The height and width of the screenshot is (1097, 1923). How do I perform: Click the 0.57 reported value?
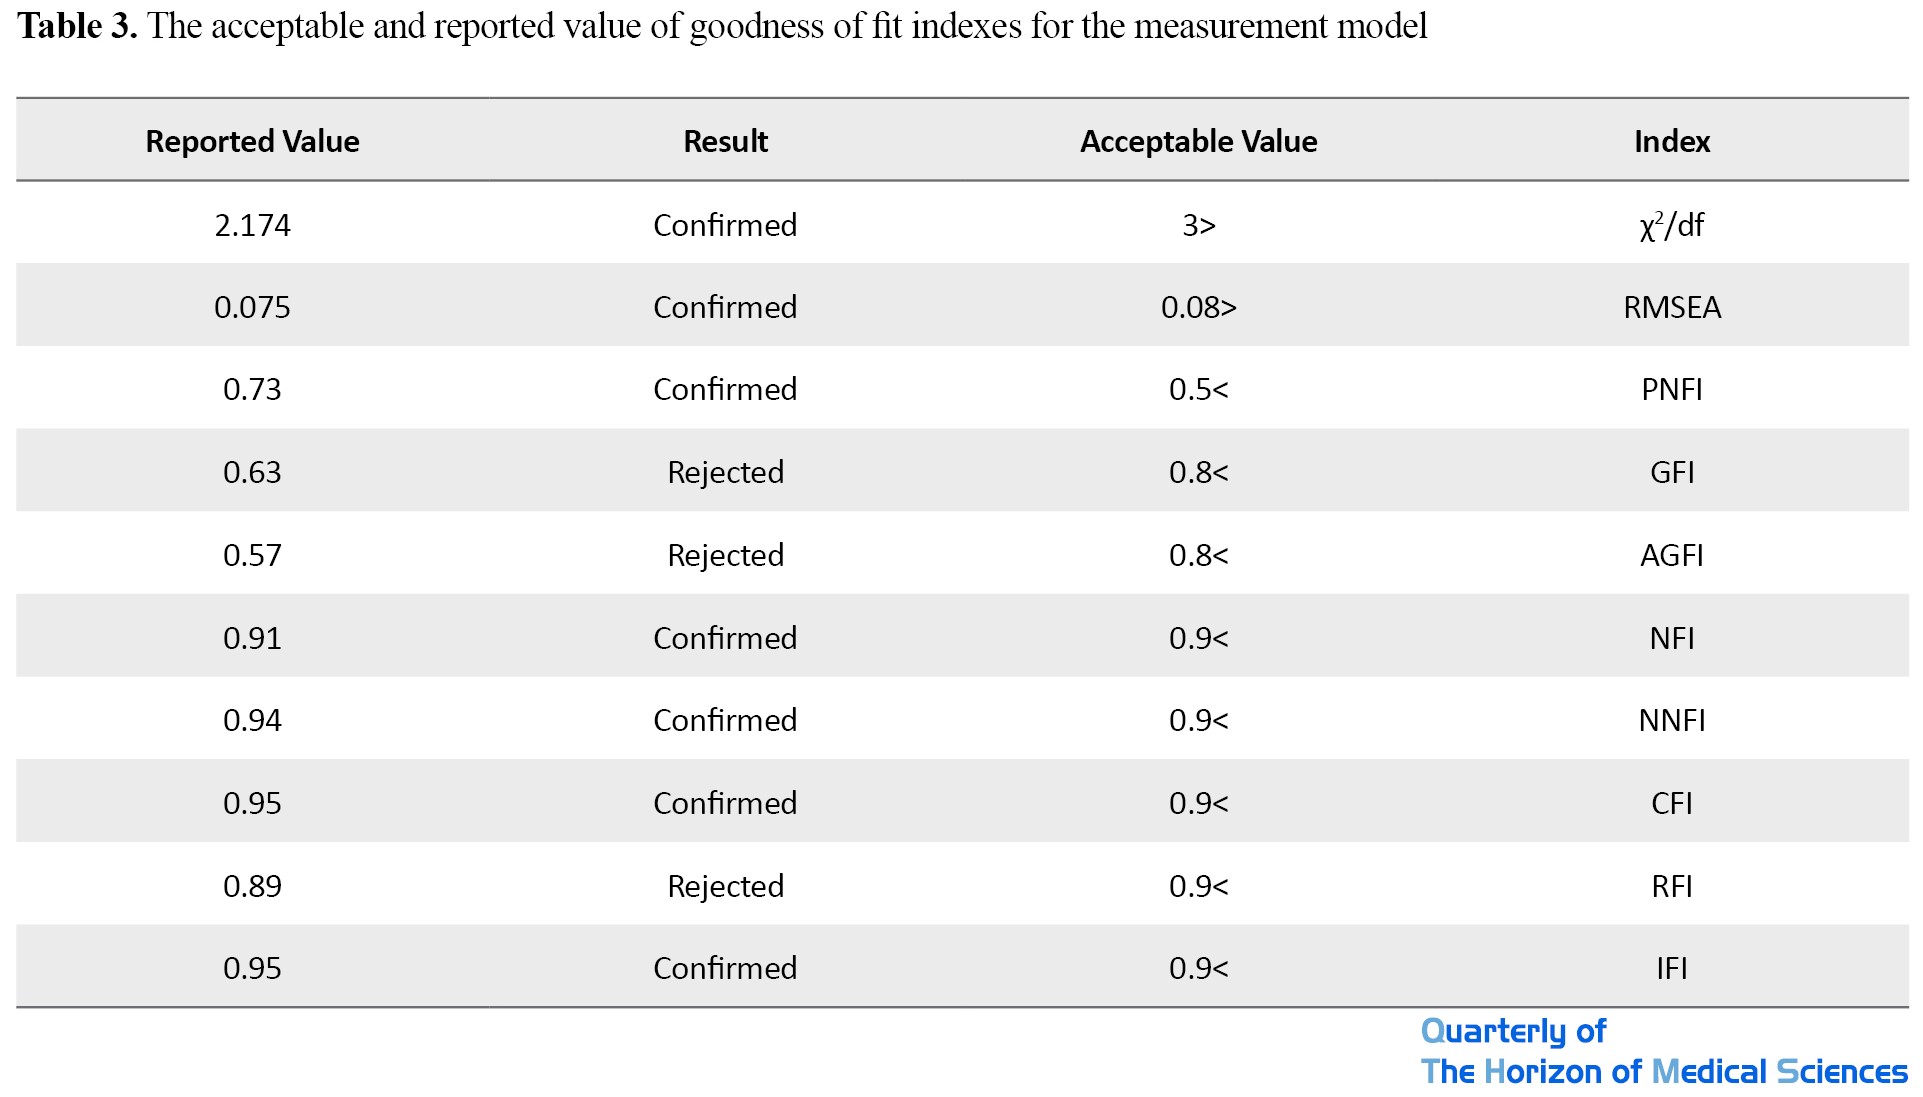tap(252, 555)
